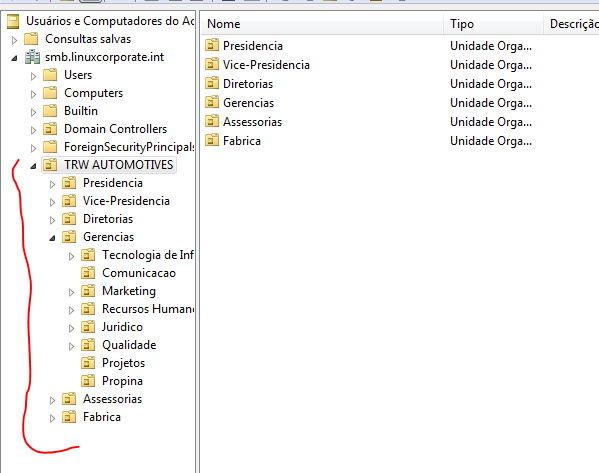Expand the Qualidade node
599x473 pixels.
point(71,346)
